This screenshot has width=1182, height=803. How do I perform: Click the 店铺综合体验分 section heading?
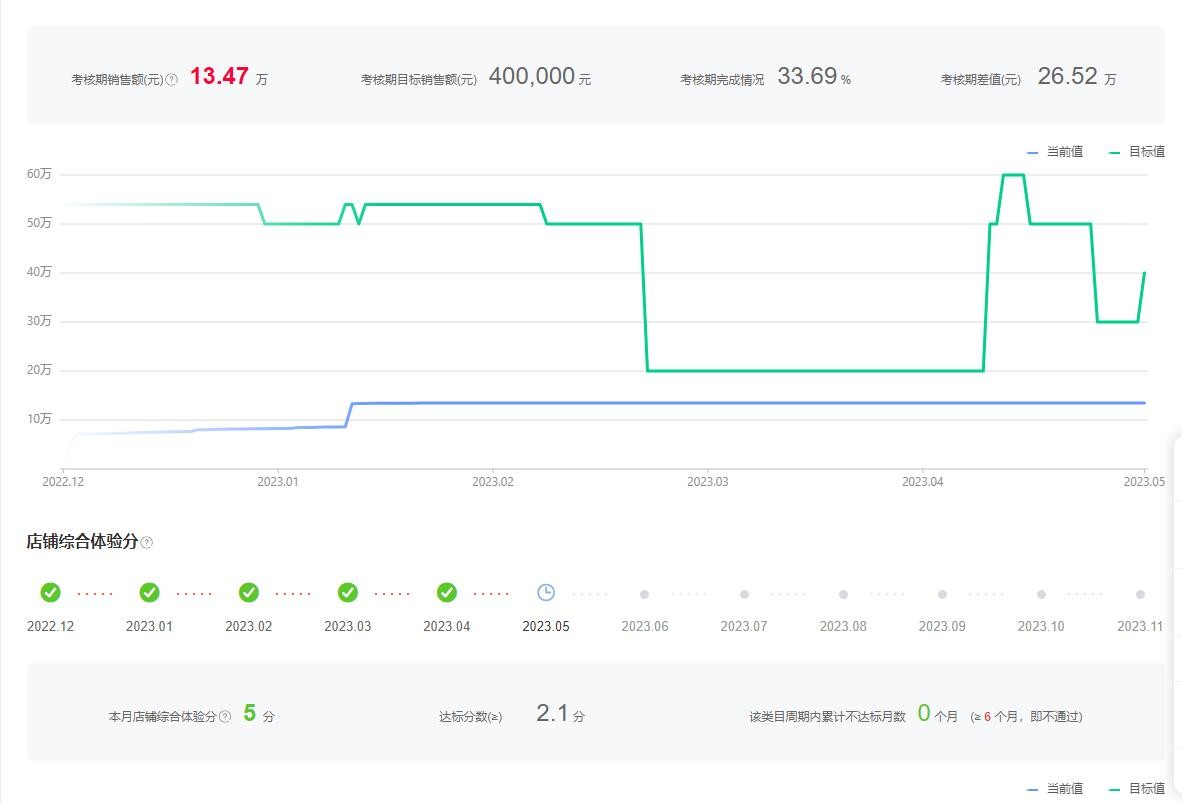[82, 541]
